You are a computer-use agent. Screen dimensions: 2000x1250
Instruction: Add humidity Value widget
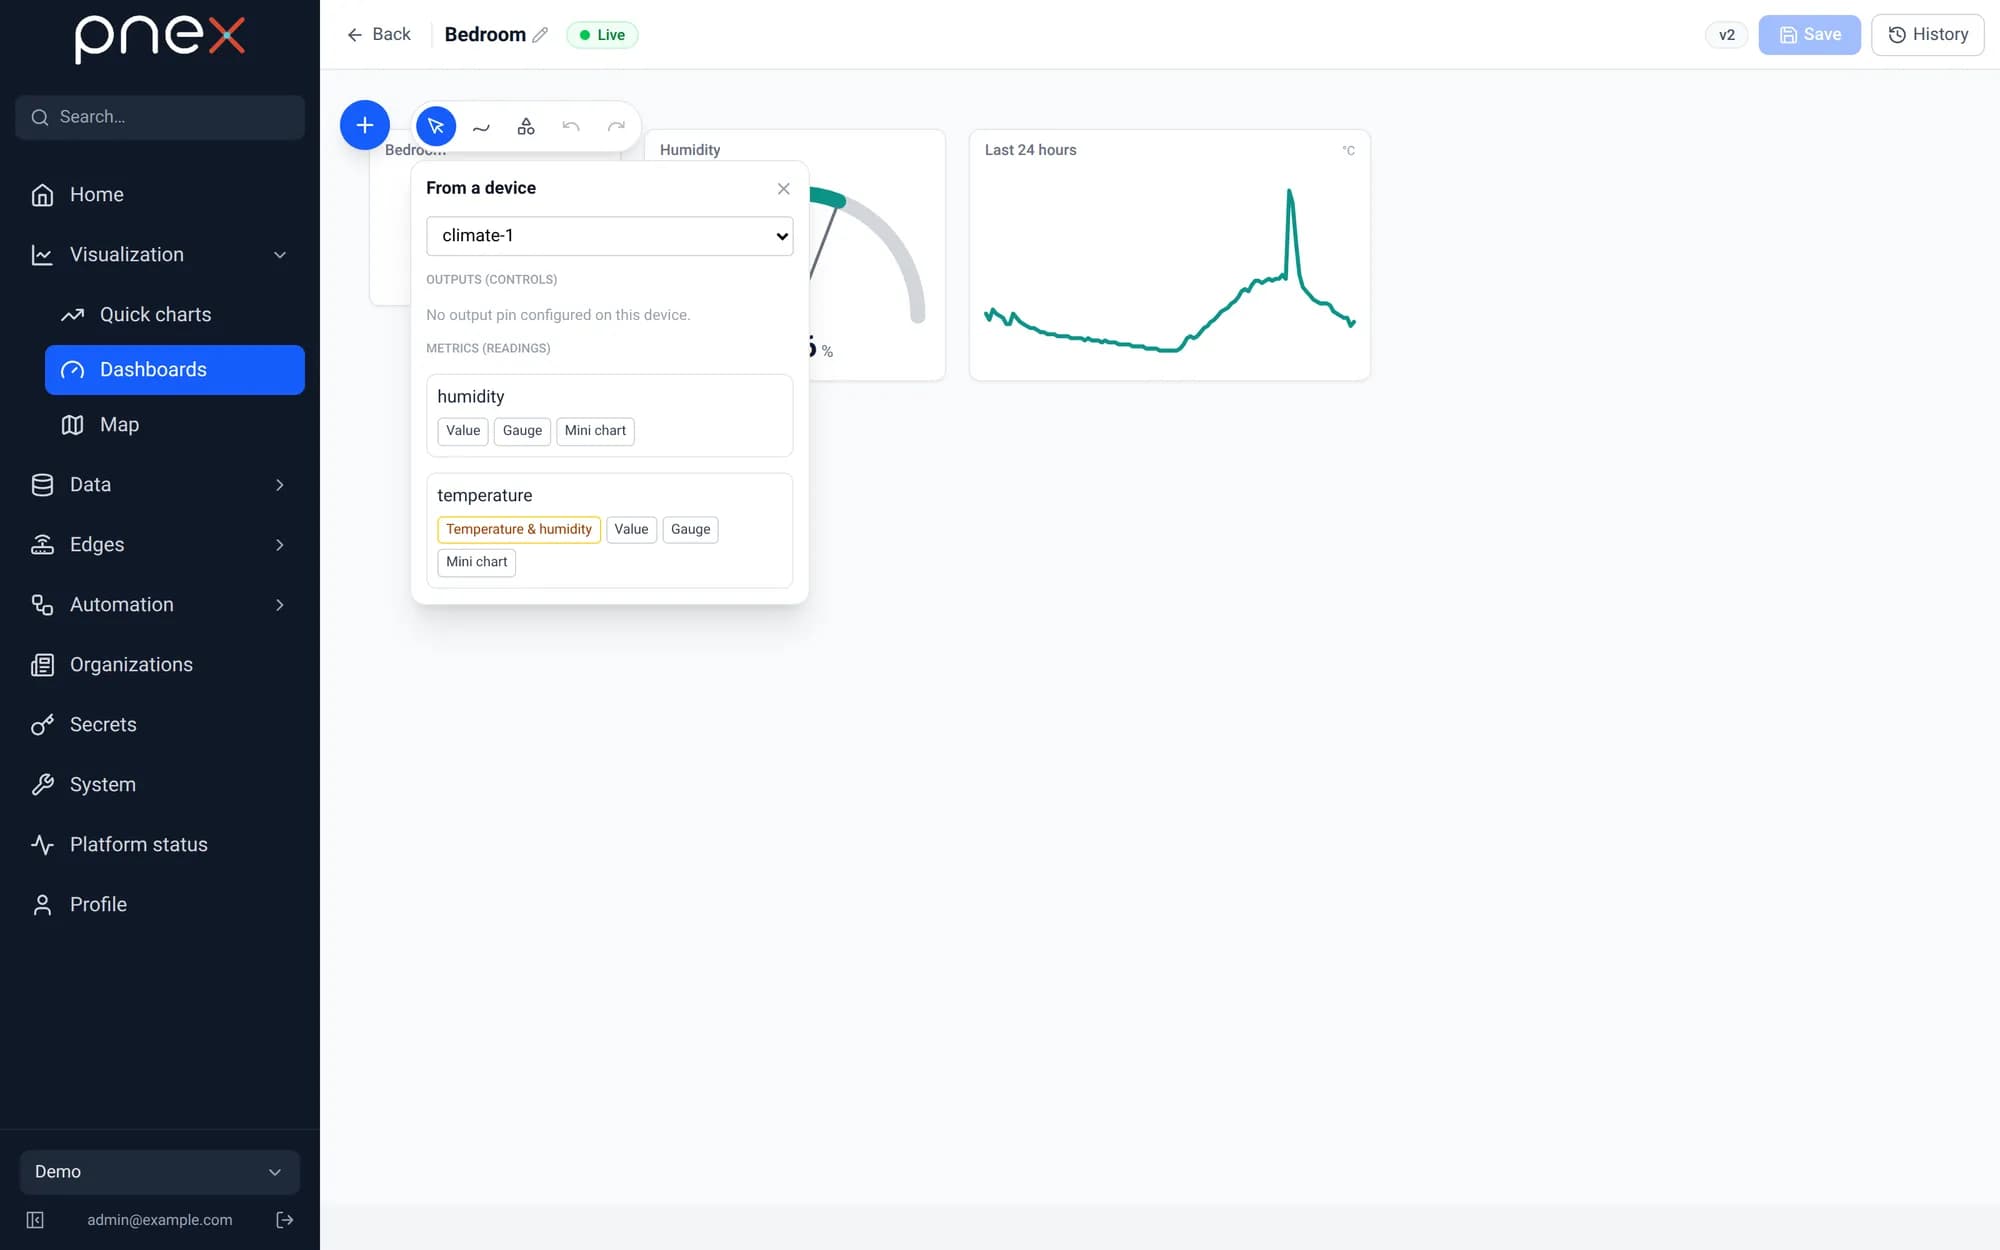463,431
